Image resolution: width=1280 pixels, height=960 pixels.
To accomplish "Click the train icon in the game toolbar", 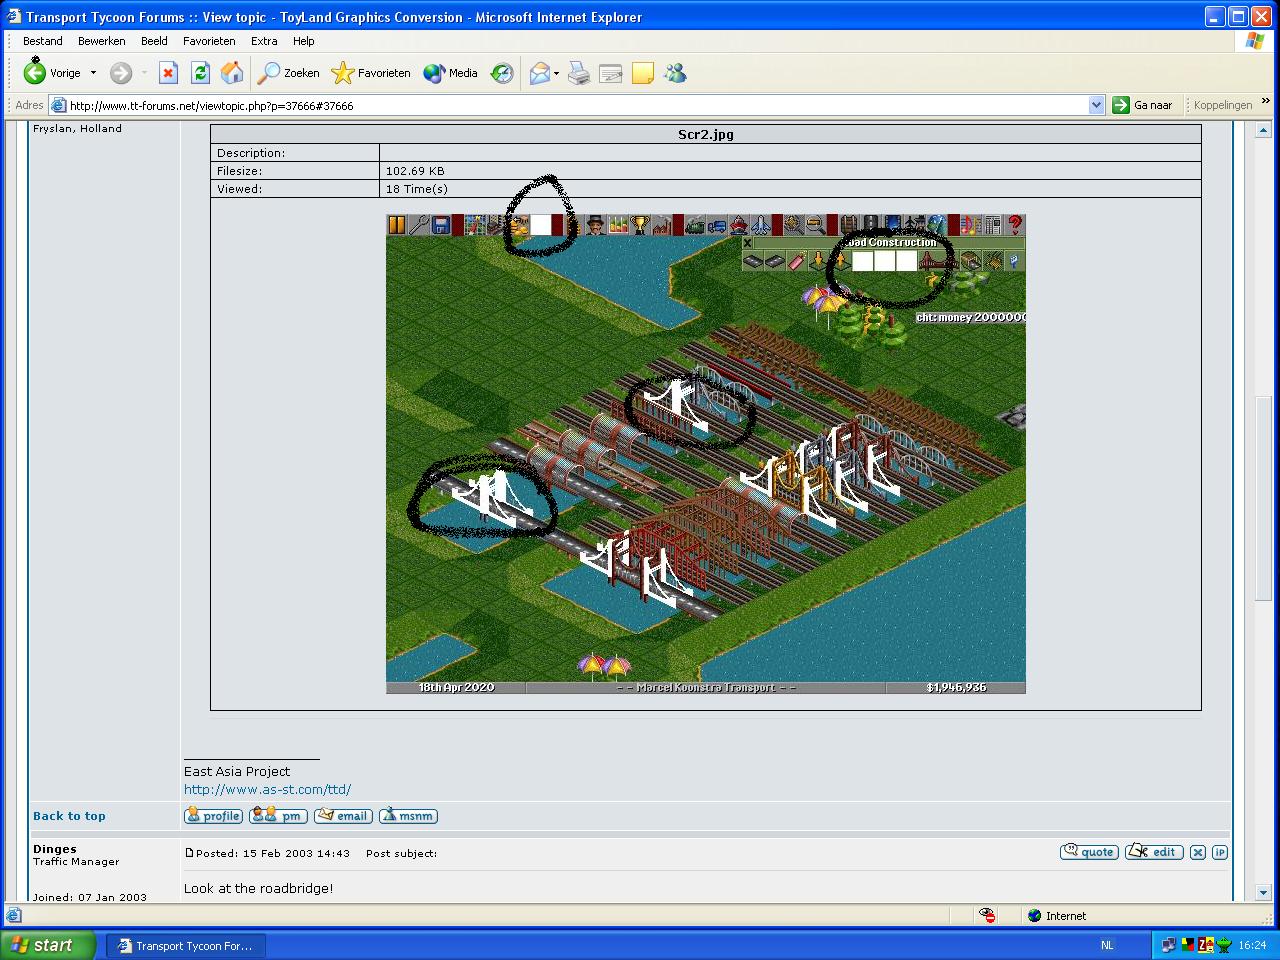I will pos(694,225).
